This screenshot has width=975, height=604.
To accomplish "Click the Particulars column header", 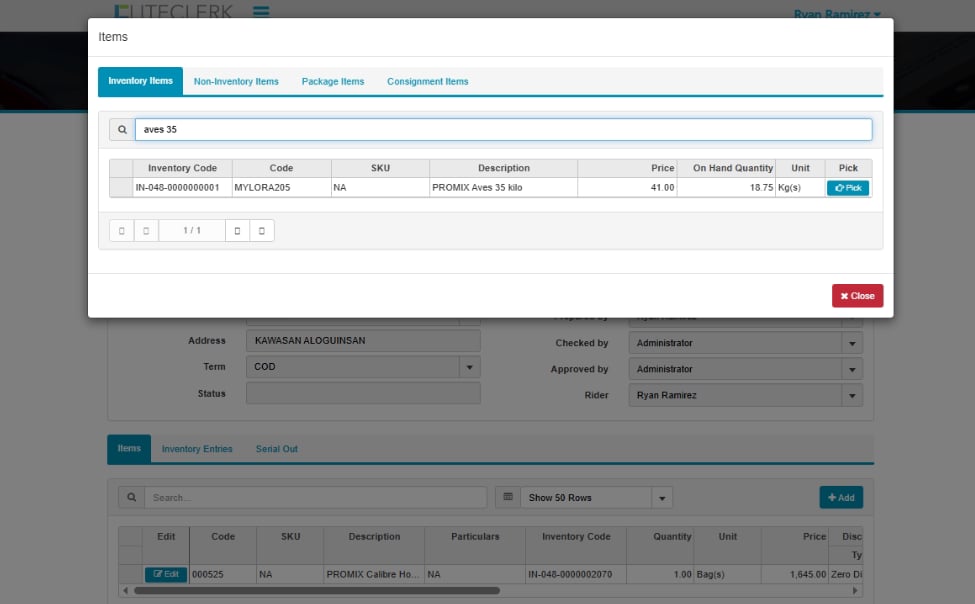I will tap(475, 537).
